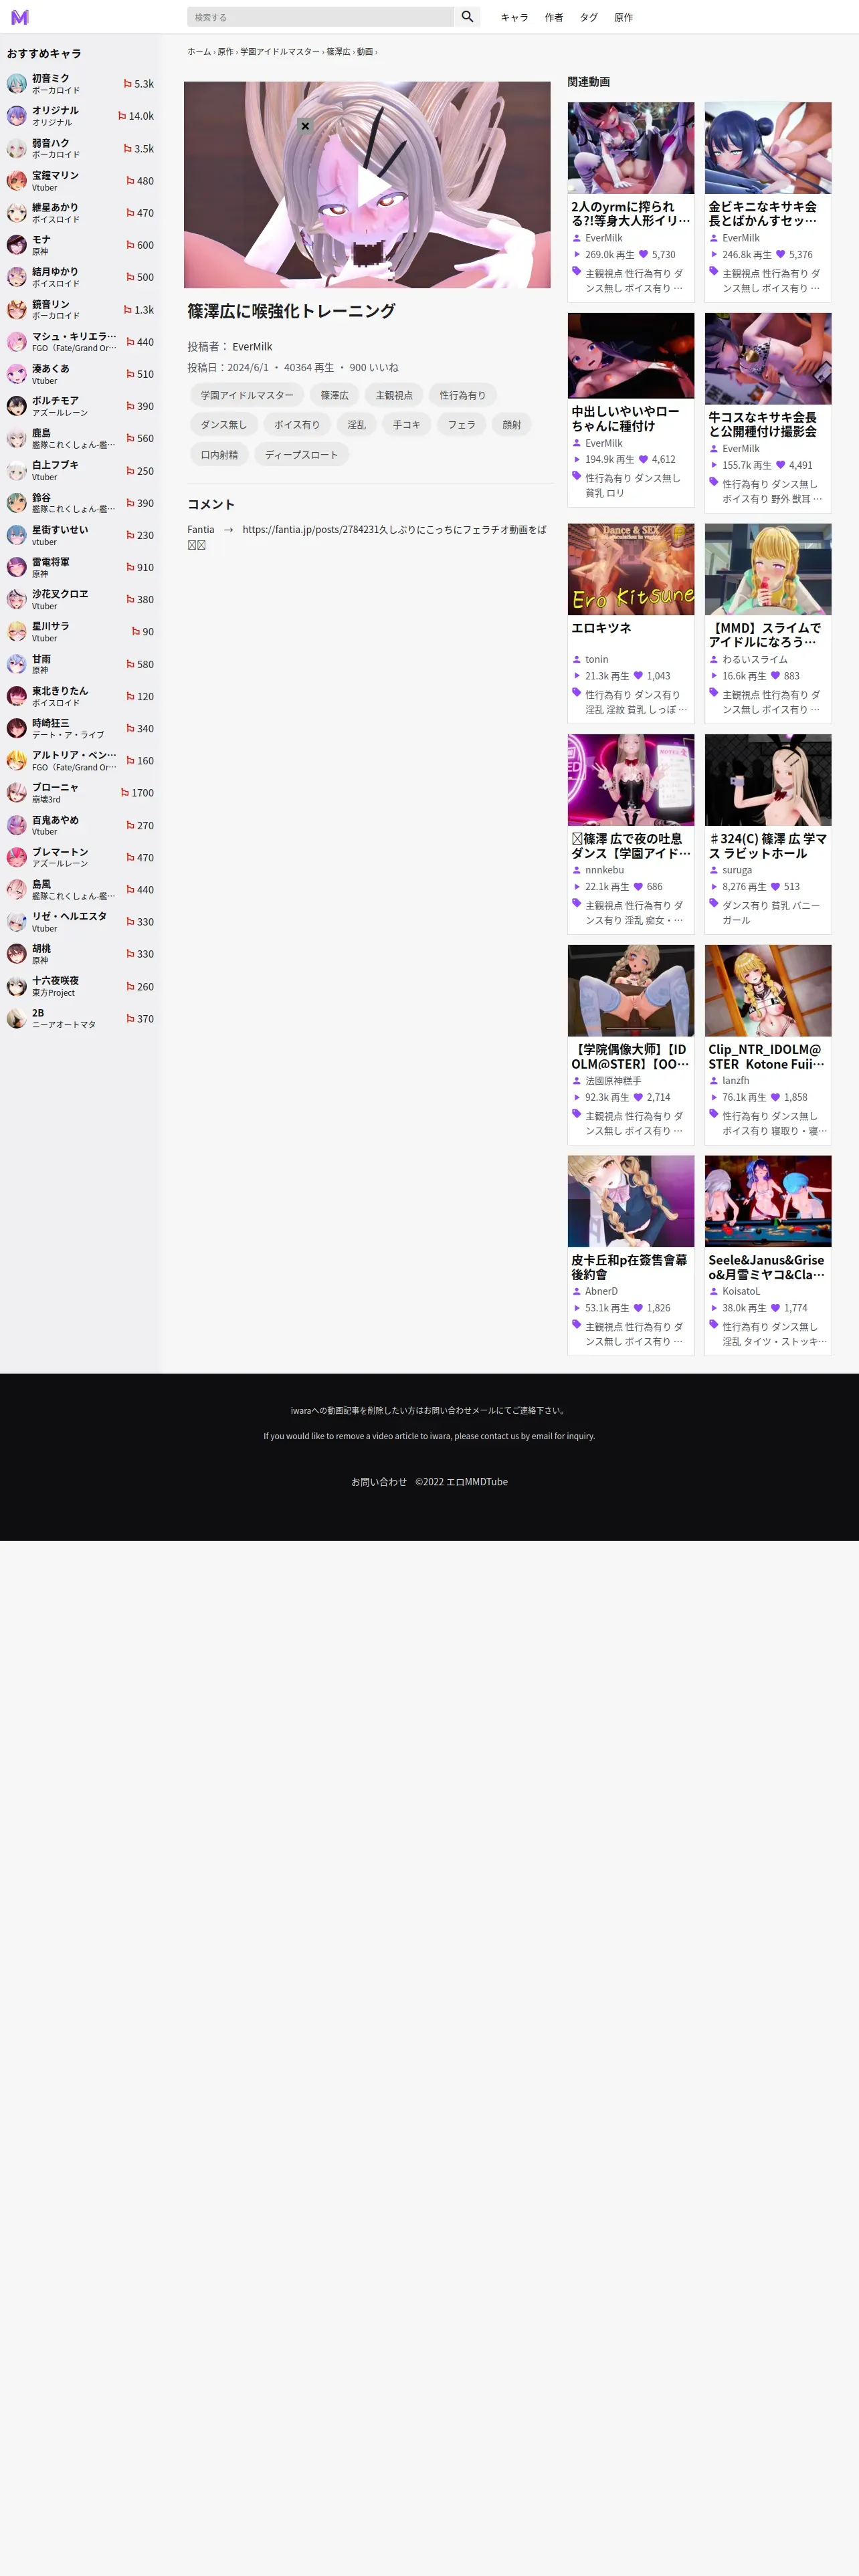Click the 宝鐘マリン avatar icon

(x=17, y=181)
